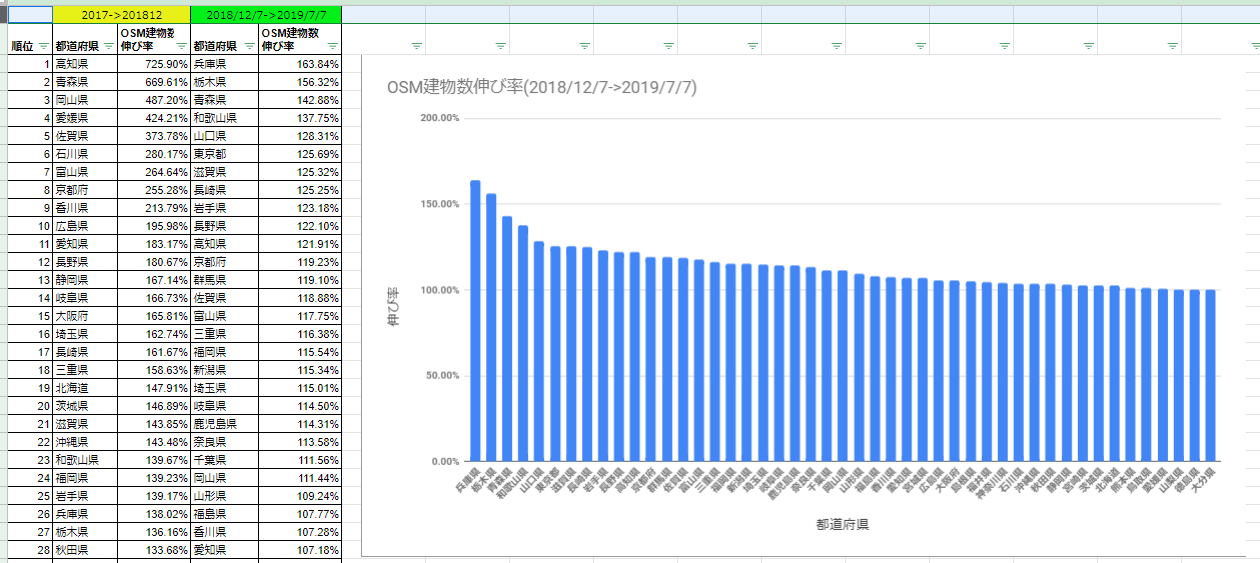The height and width of the screenshot is (563, 1260).
Task: Select the 茨城県 cell in the table
Action: point(85,406)
